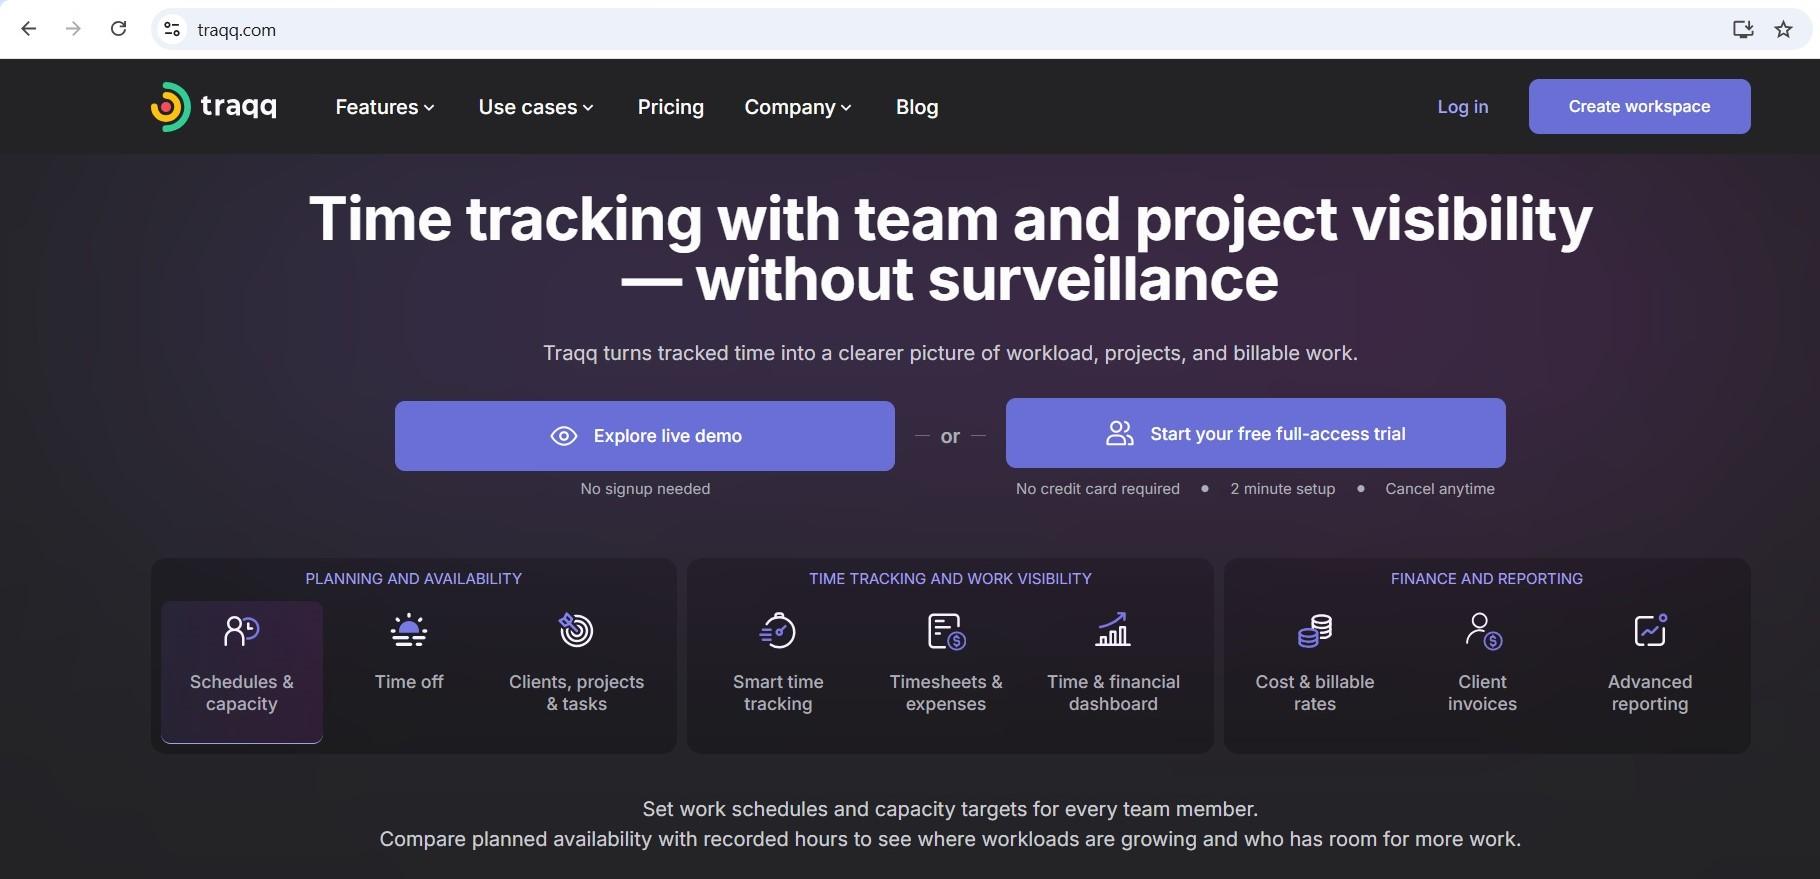
Task: Go back with the browser back arrow
Action: point(29,29)
